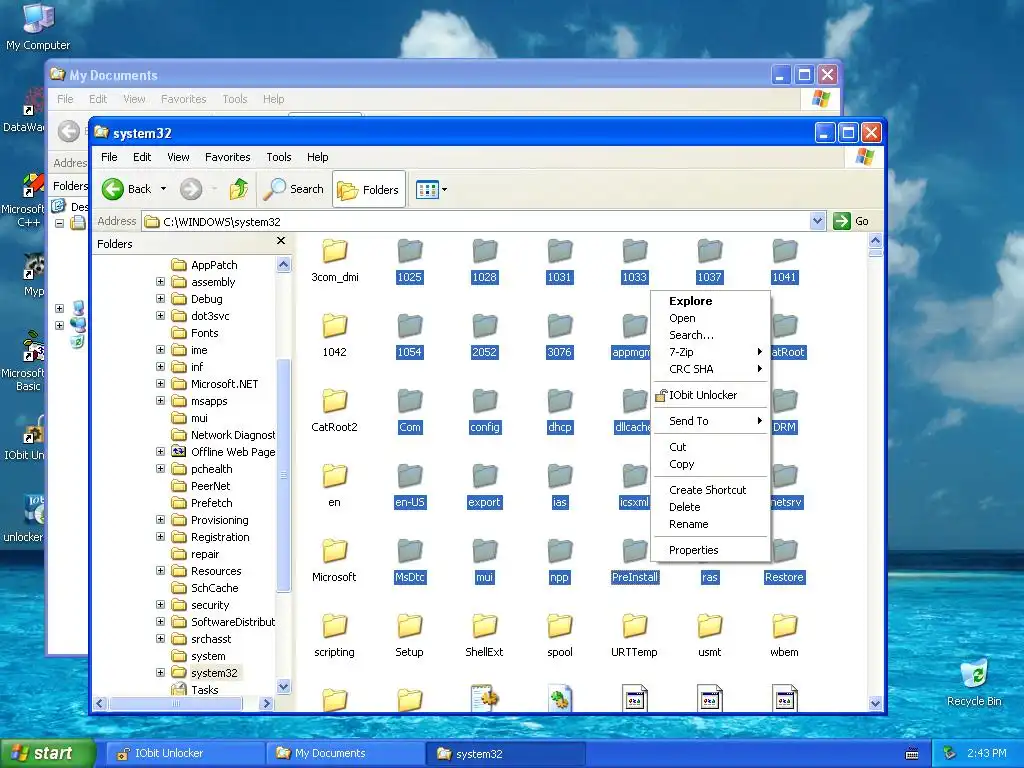Select the 1042 folder icon
Viewport: 1024px width, 768px height.
point(334,326)
